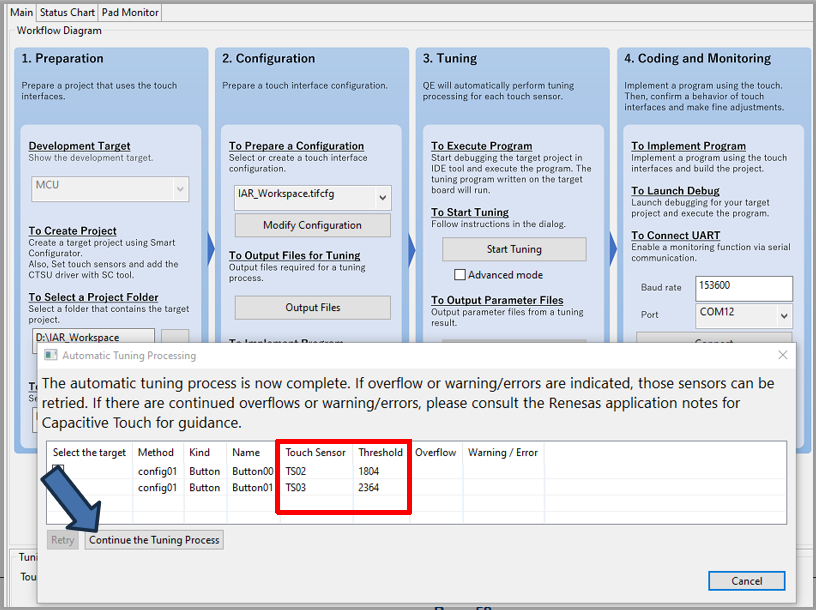Viewport: 816px width, 610px height.
Task: Open the IAR_Workspace.tifcfg configuration dropdown
Action: point(382,198)
